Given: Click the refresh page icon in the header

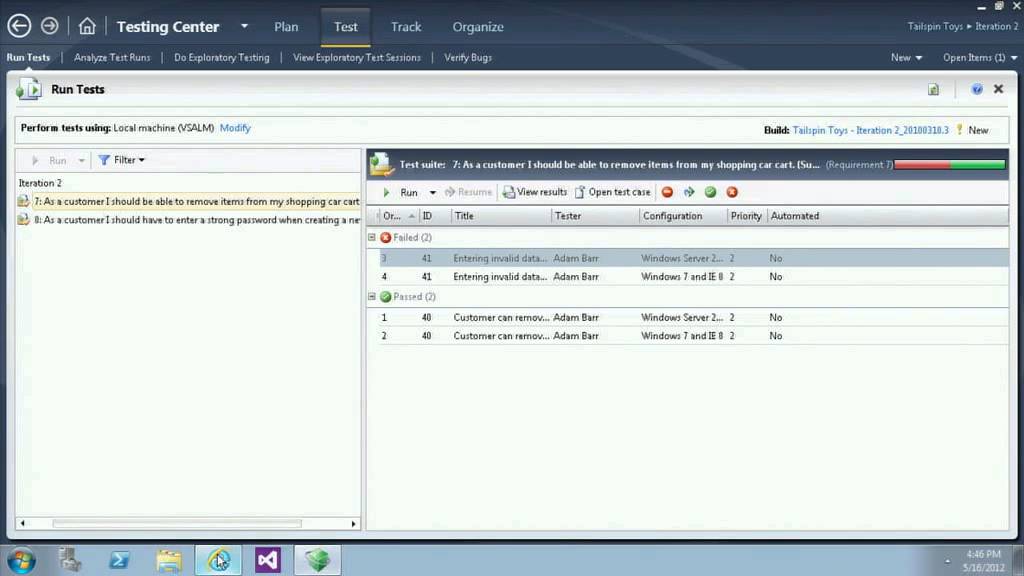Looking at the screenshot, I should click(x=933, y=89).
